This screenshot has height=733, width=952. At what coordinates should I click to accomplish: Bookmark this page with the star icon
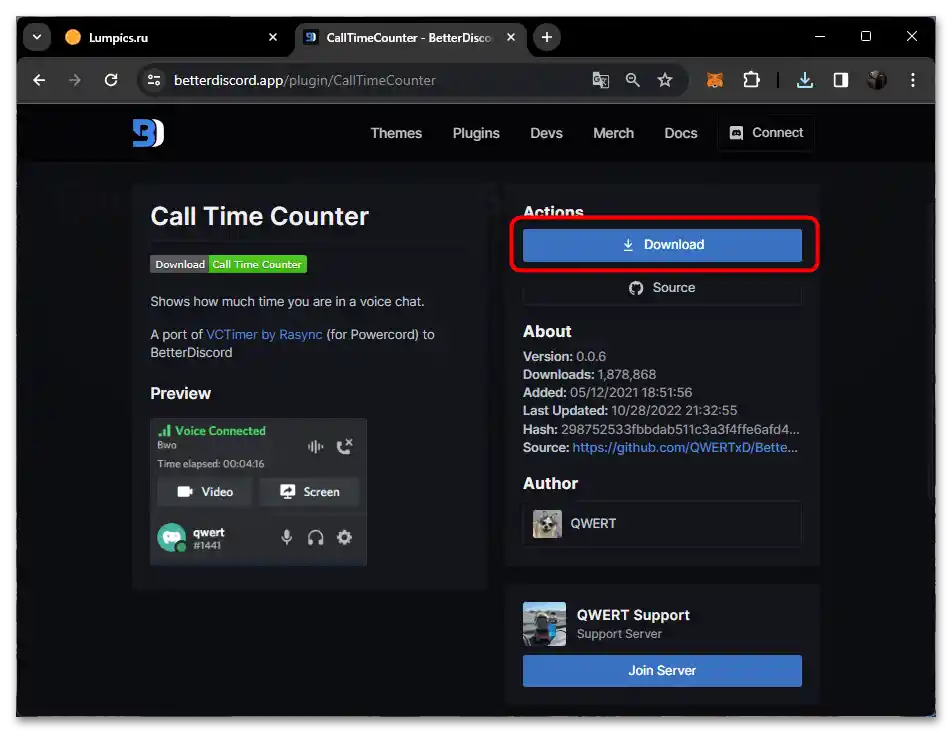tap(665, 80)
